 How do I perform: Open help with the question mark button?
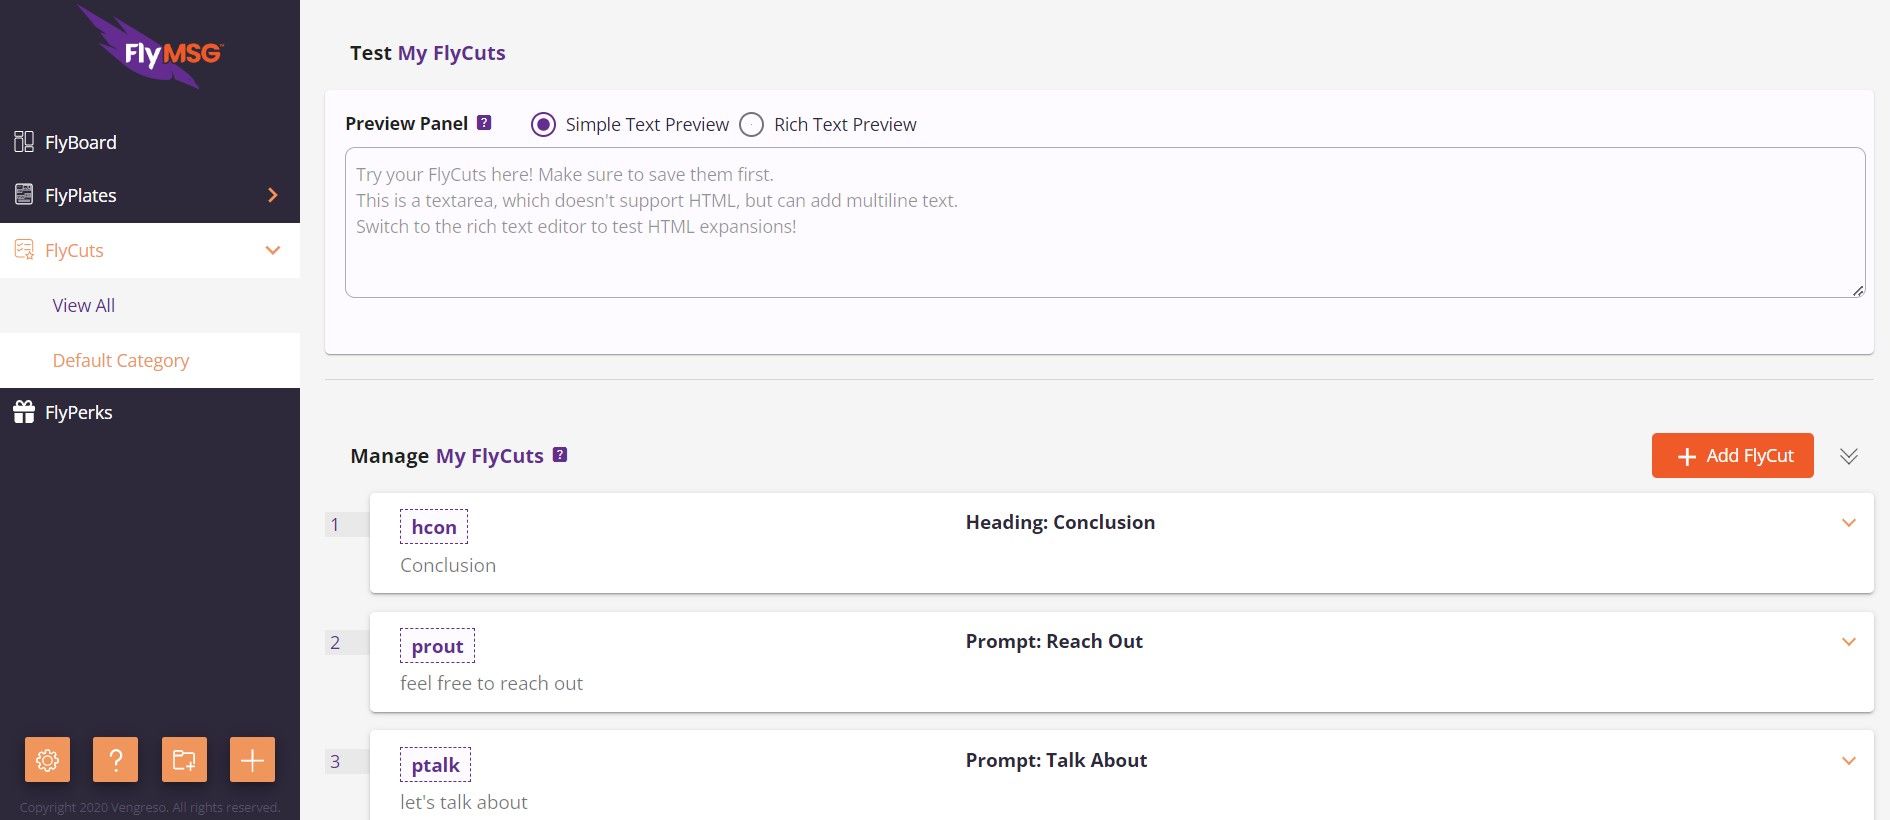click(115, 760)
